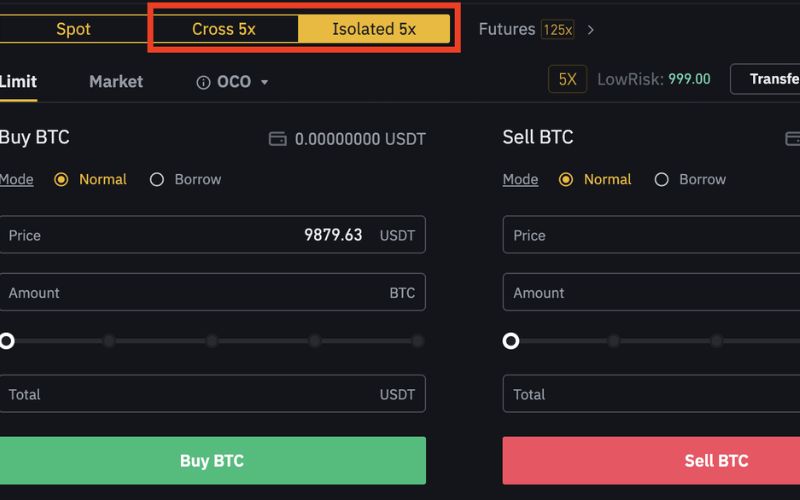800x500 pixels.
Task: Click the info icon next to OCO
Action: coord(204,82)
